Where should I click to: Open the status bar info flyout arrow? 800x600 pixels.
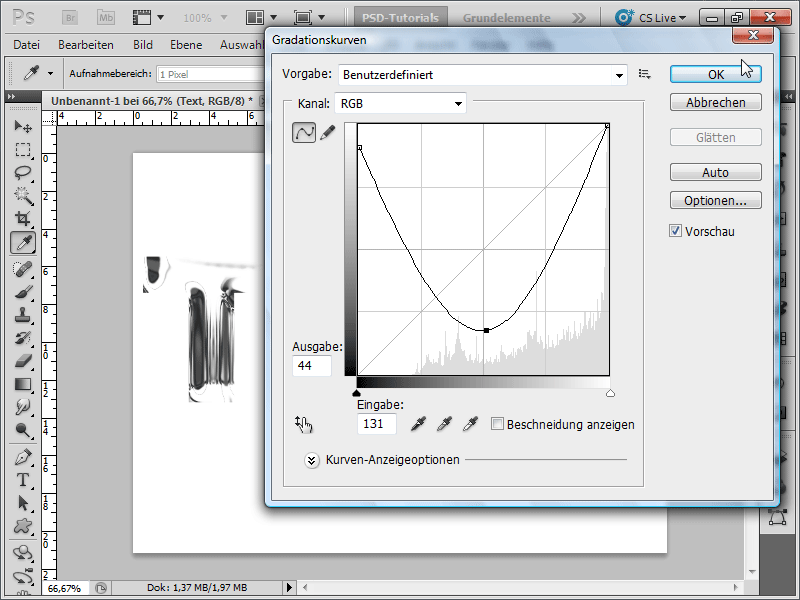point(289,588)
